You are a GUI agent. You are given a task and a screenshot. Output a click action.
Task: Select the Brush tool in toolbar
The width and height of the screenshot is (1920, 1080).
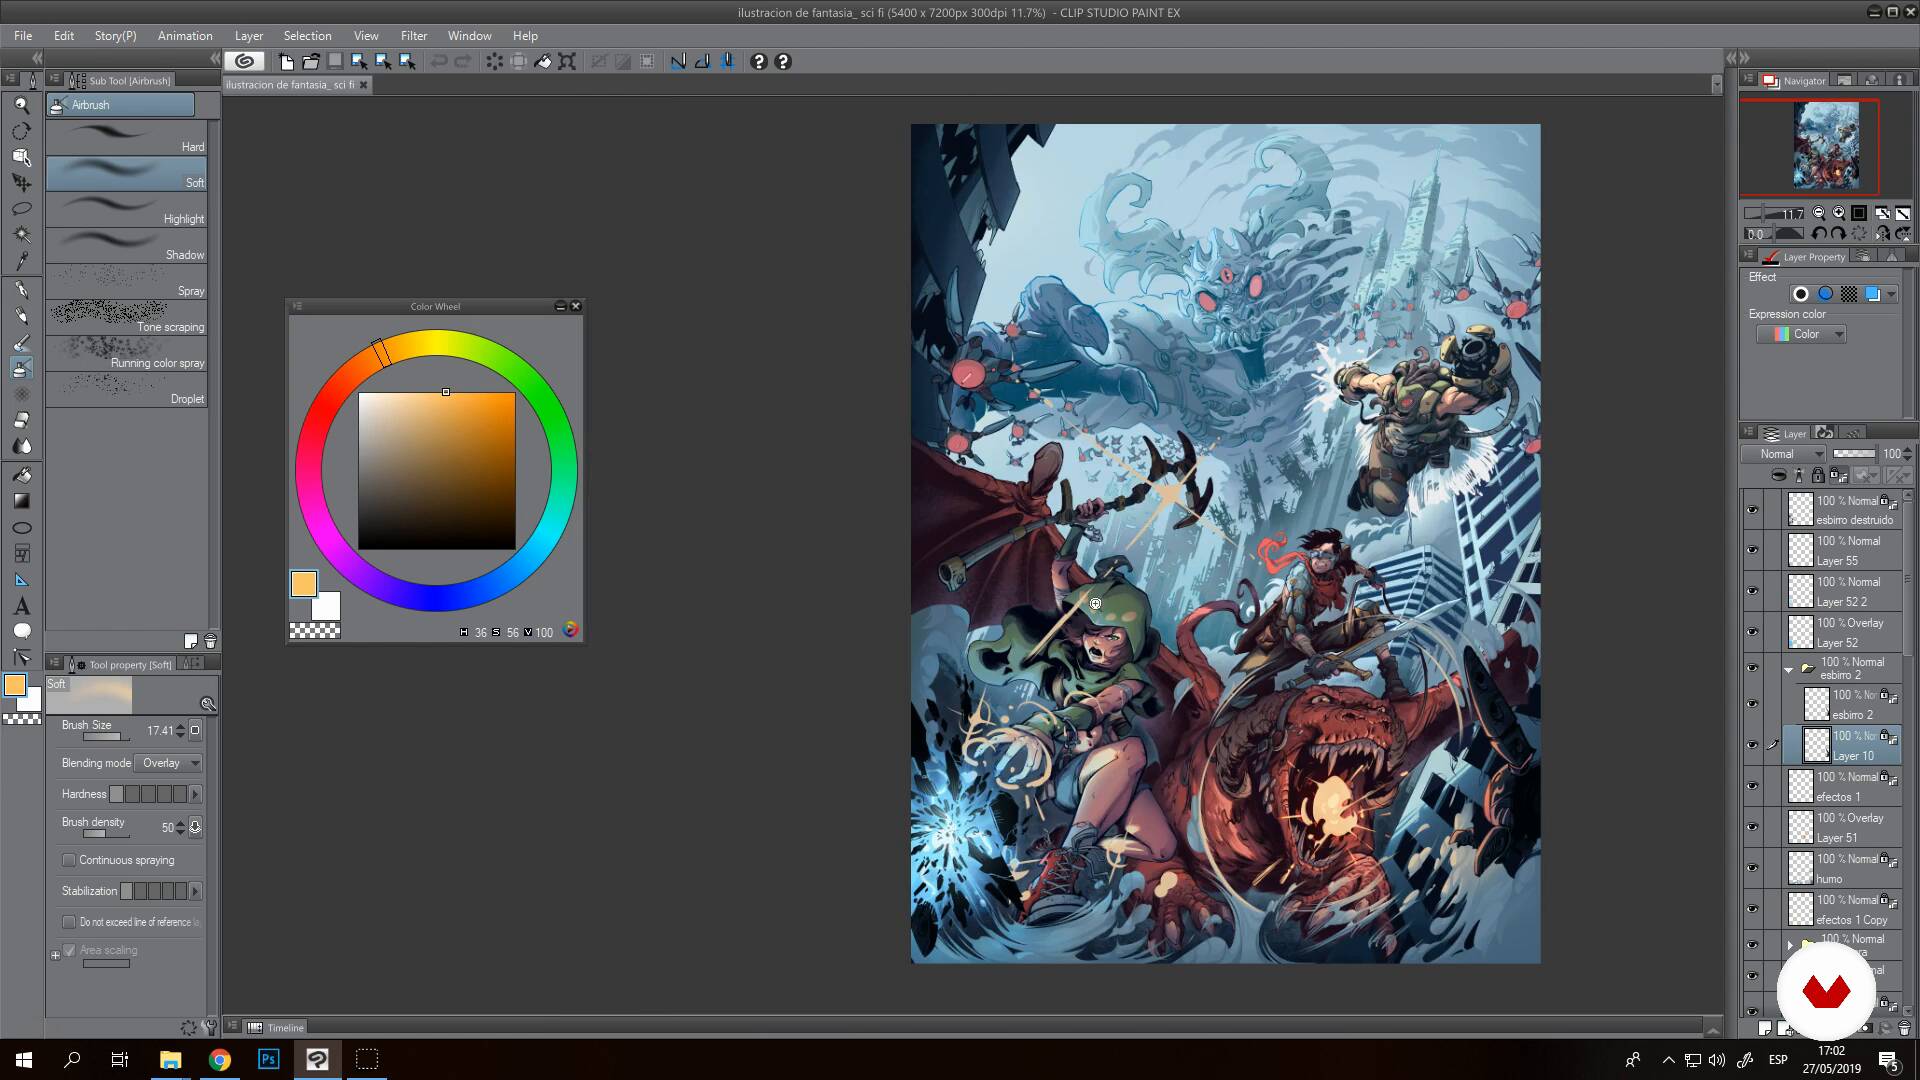point(21,342)
